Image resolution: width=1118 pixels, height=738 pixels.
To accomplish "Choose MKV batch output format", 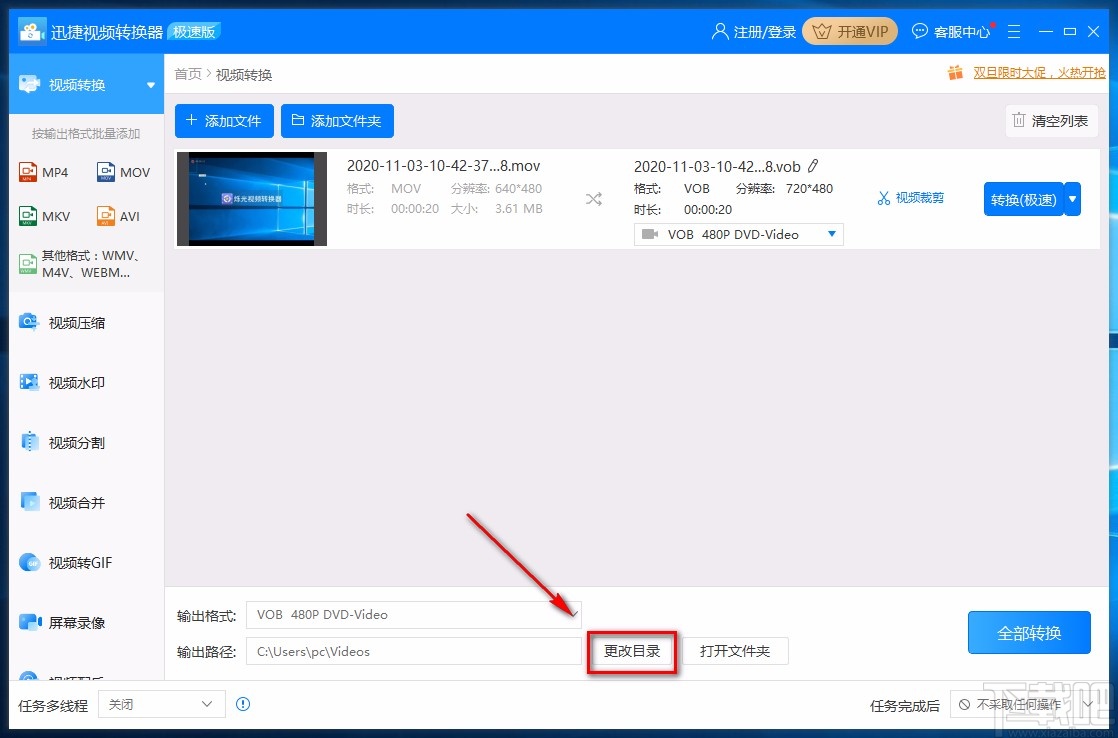I will (x=44, y=216).
